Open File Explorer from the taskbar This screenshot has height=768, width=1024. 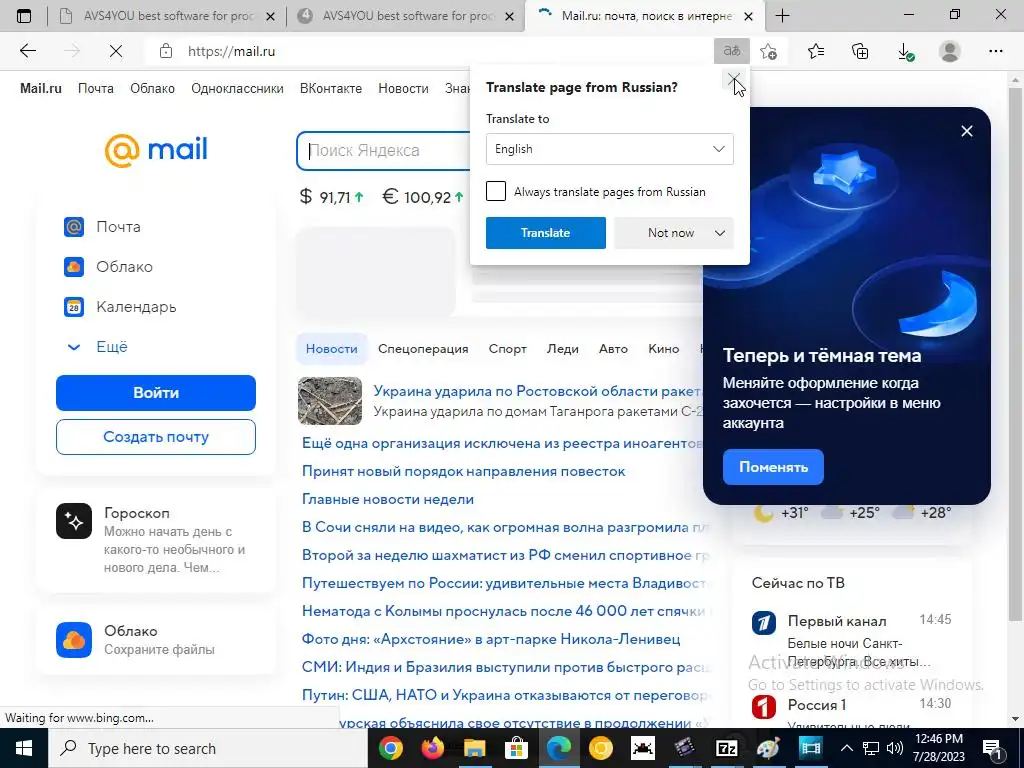[474, 748]
